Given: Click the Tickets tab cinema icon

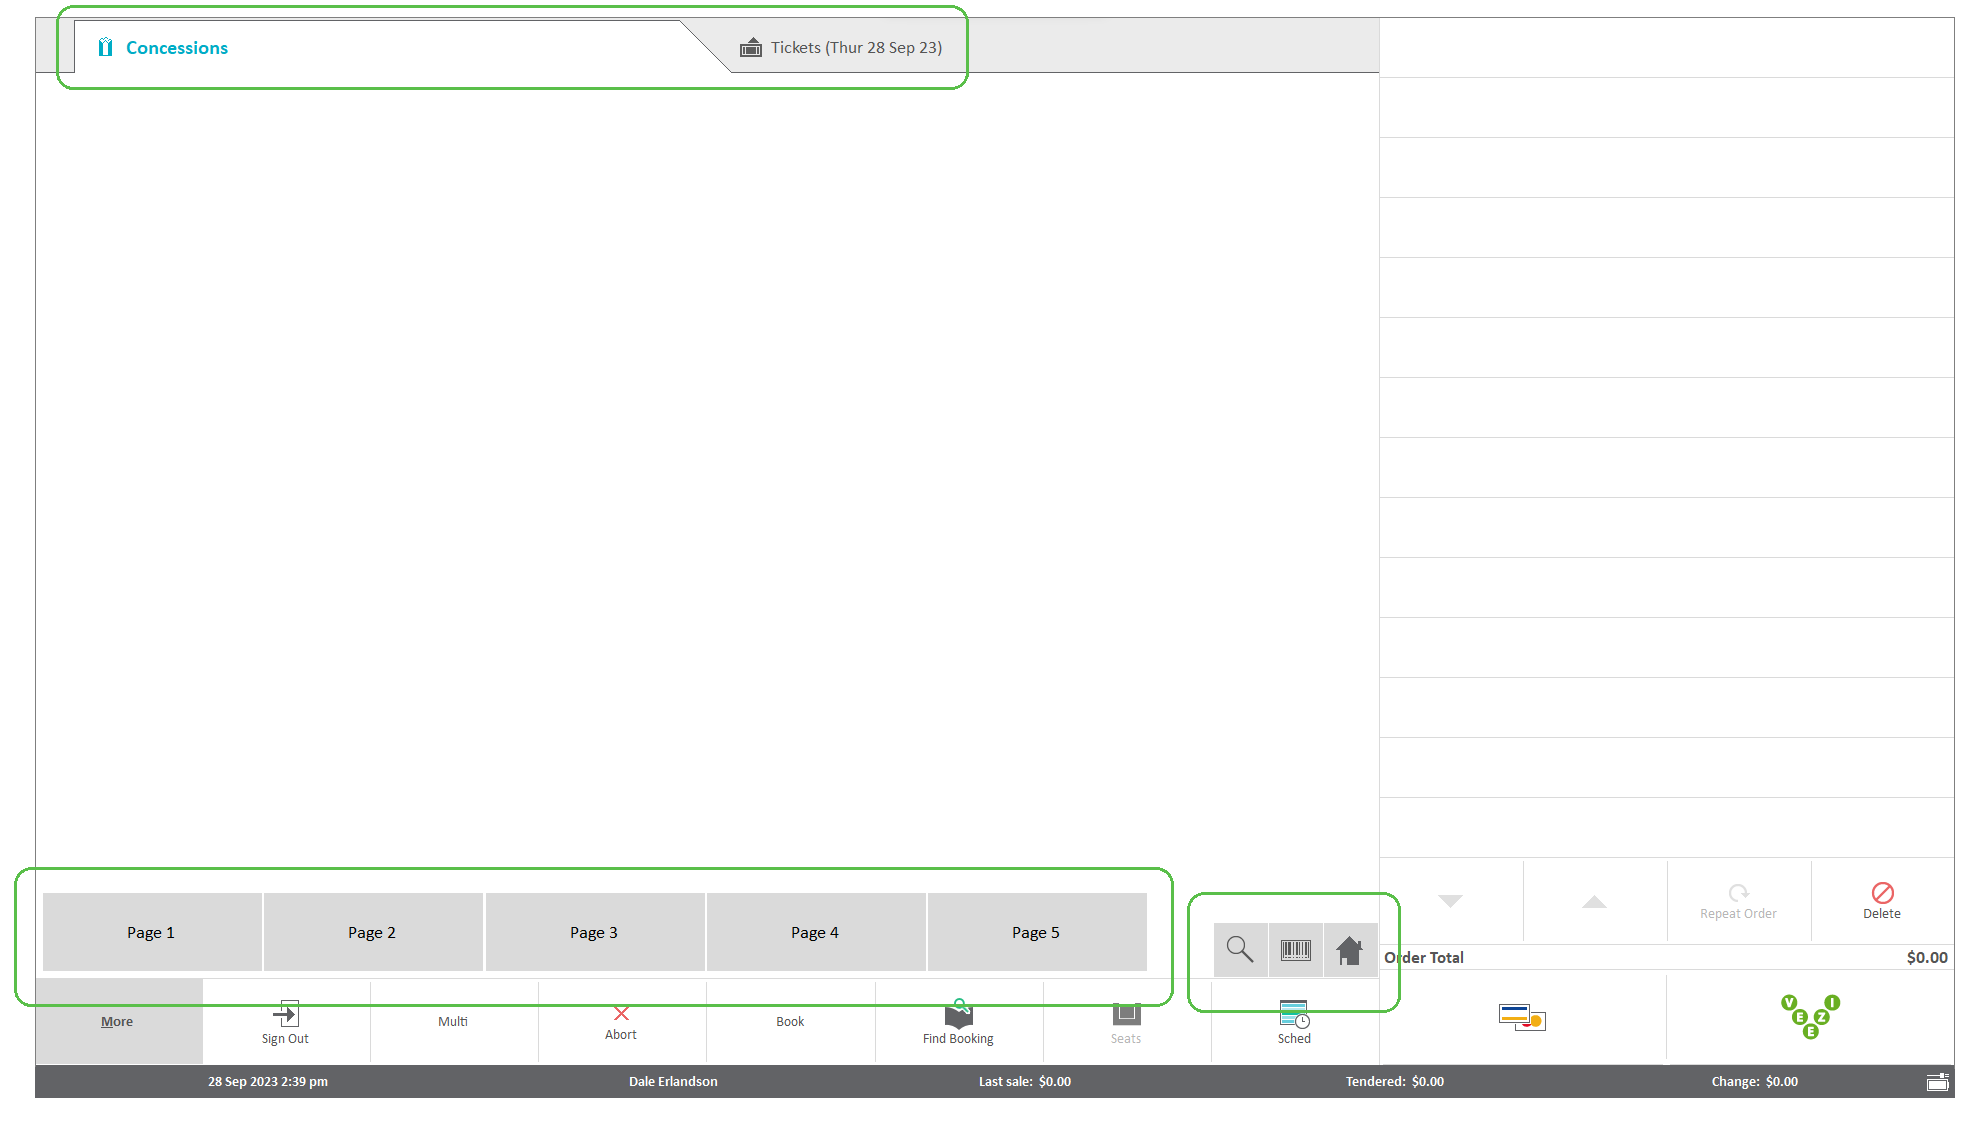Looking at the screenshot, I should click(x=751, y=47).
